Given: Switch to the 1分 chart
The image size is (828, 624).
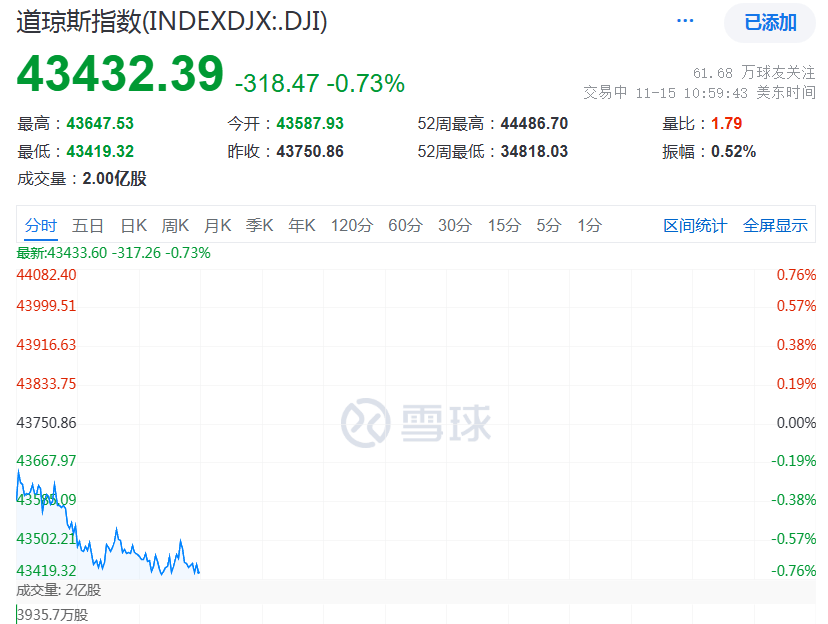Looking at the screenshot, I should [588, 226].
